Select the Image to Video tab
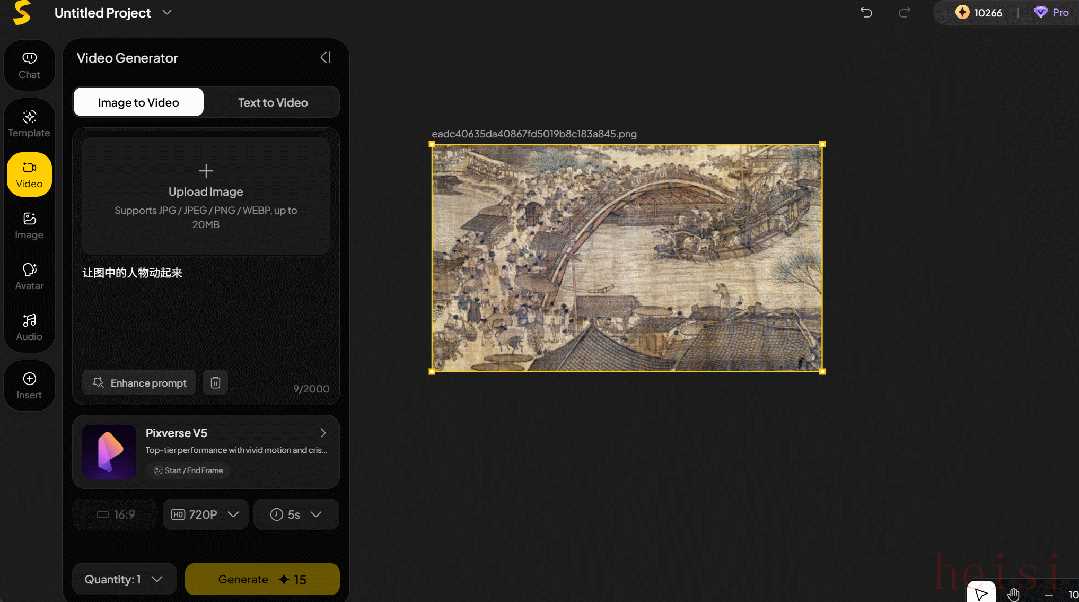The height and width of the screenshot is (602, 1079). click(x=139, y=102)
